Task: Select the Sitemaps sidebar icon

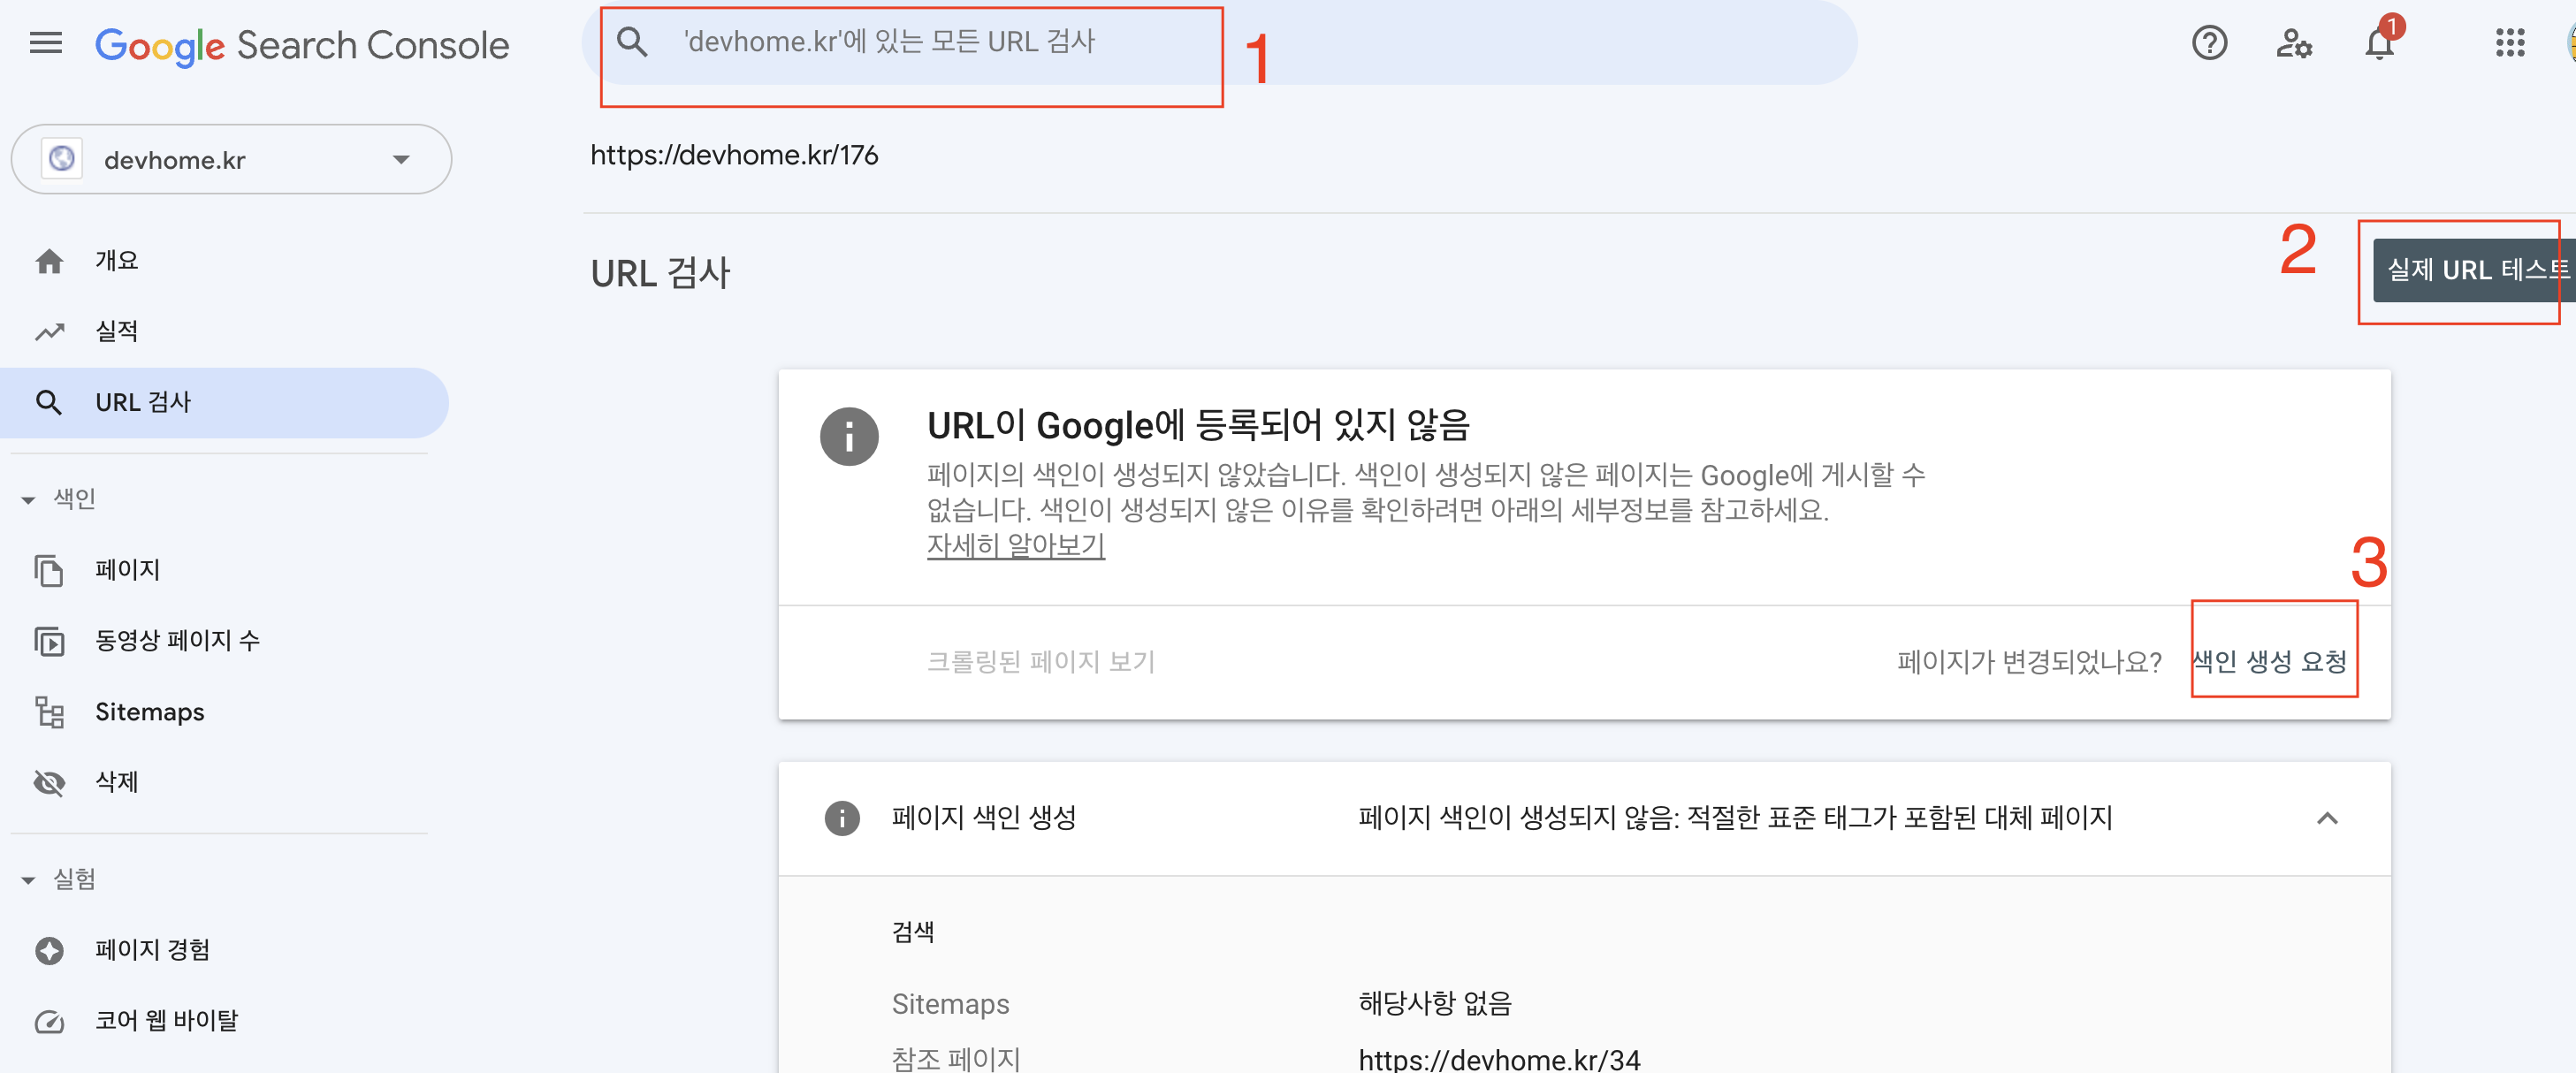Action: 49,712
